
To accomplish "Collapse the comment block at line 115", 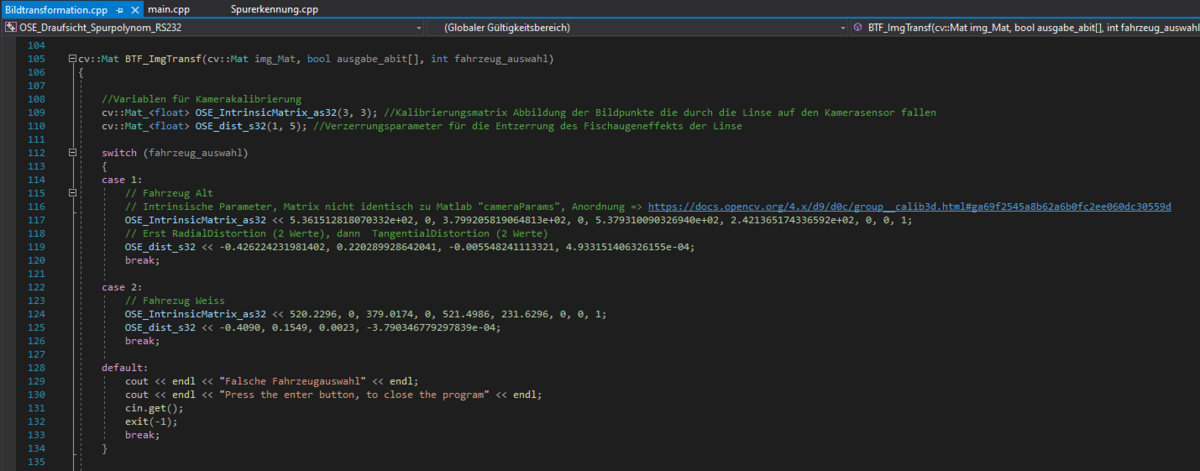I will coord(72,193).
